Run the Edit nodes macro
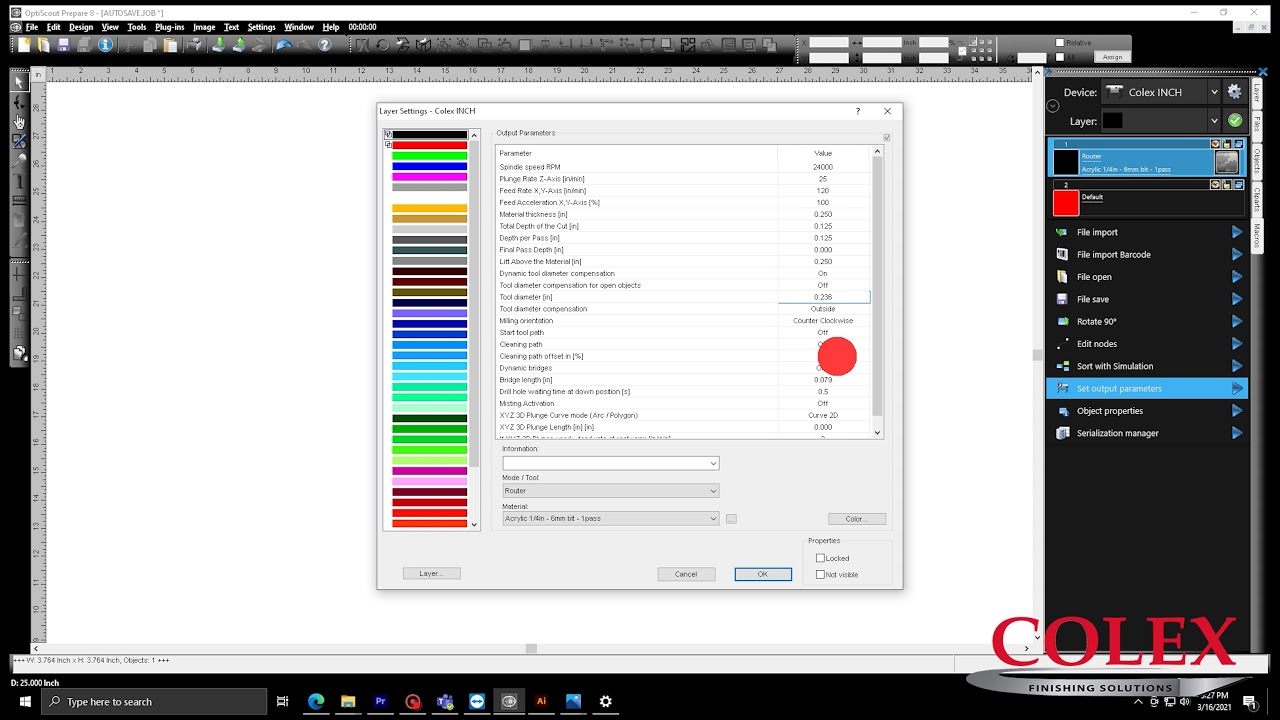 click(x=1148, y=344)
